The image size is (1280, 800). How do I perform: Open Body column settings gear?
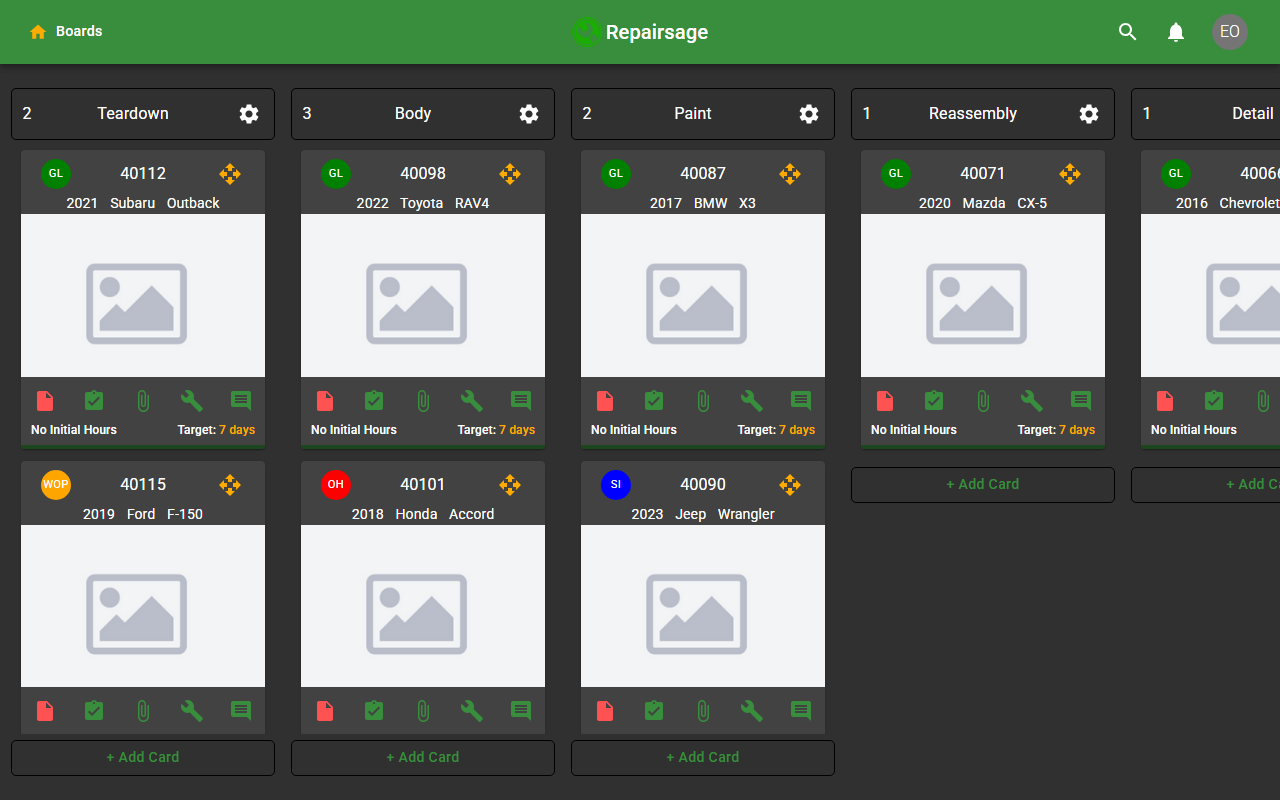[x=529, y=114]
